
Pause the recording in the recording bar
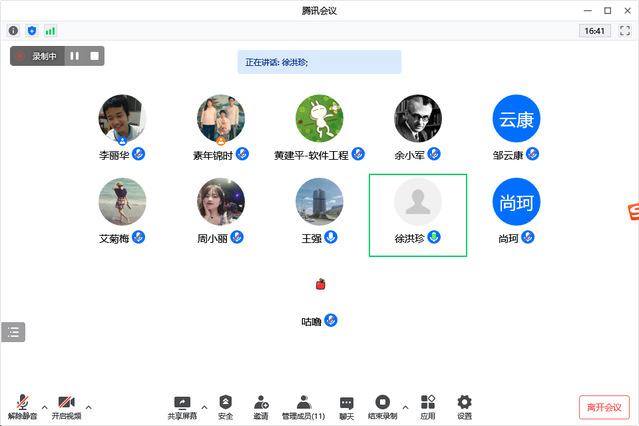tap(75, 56)
